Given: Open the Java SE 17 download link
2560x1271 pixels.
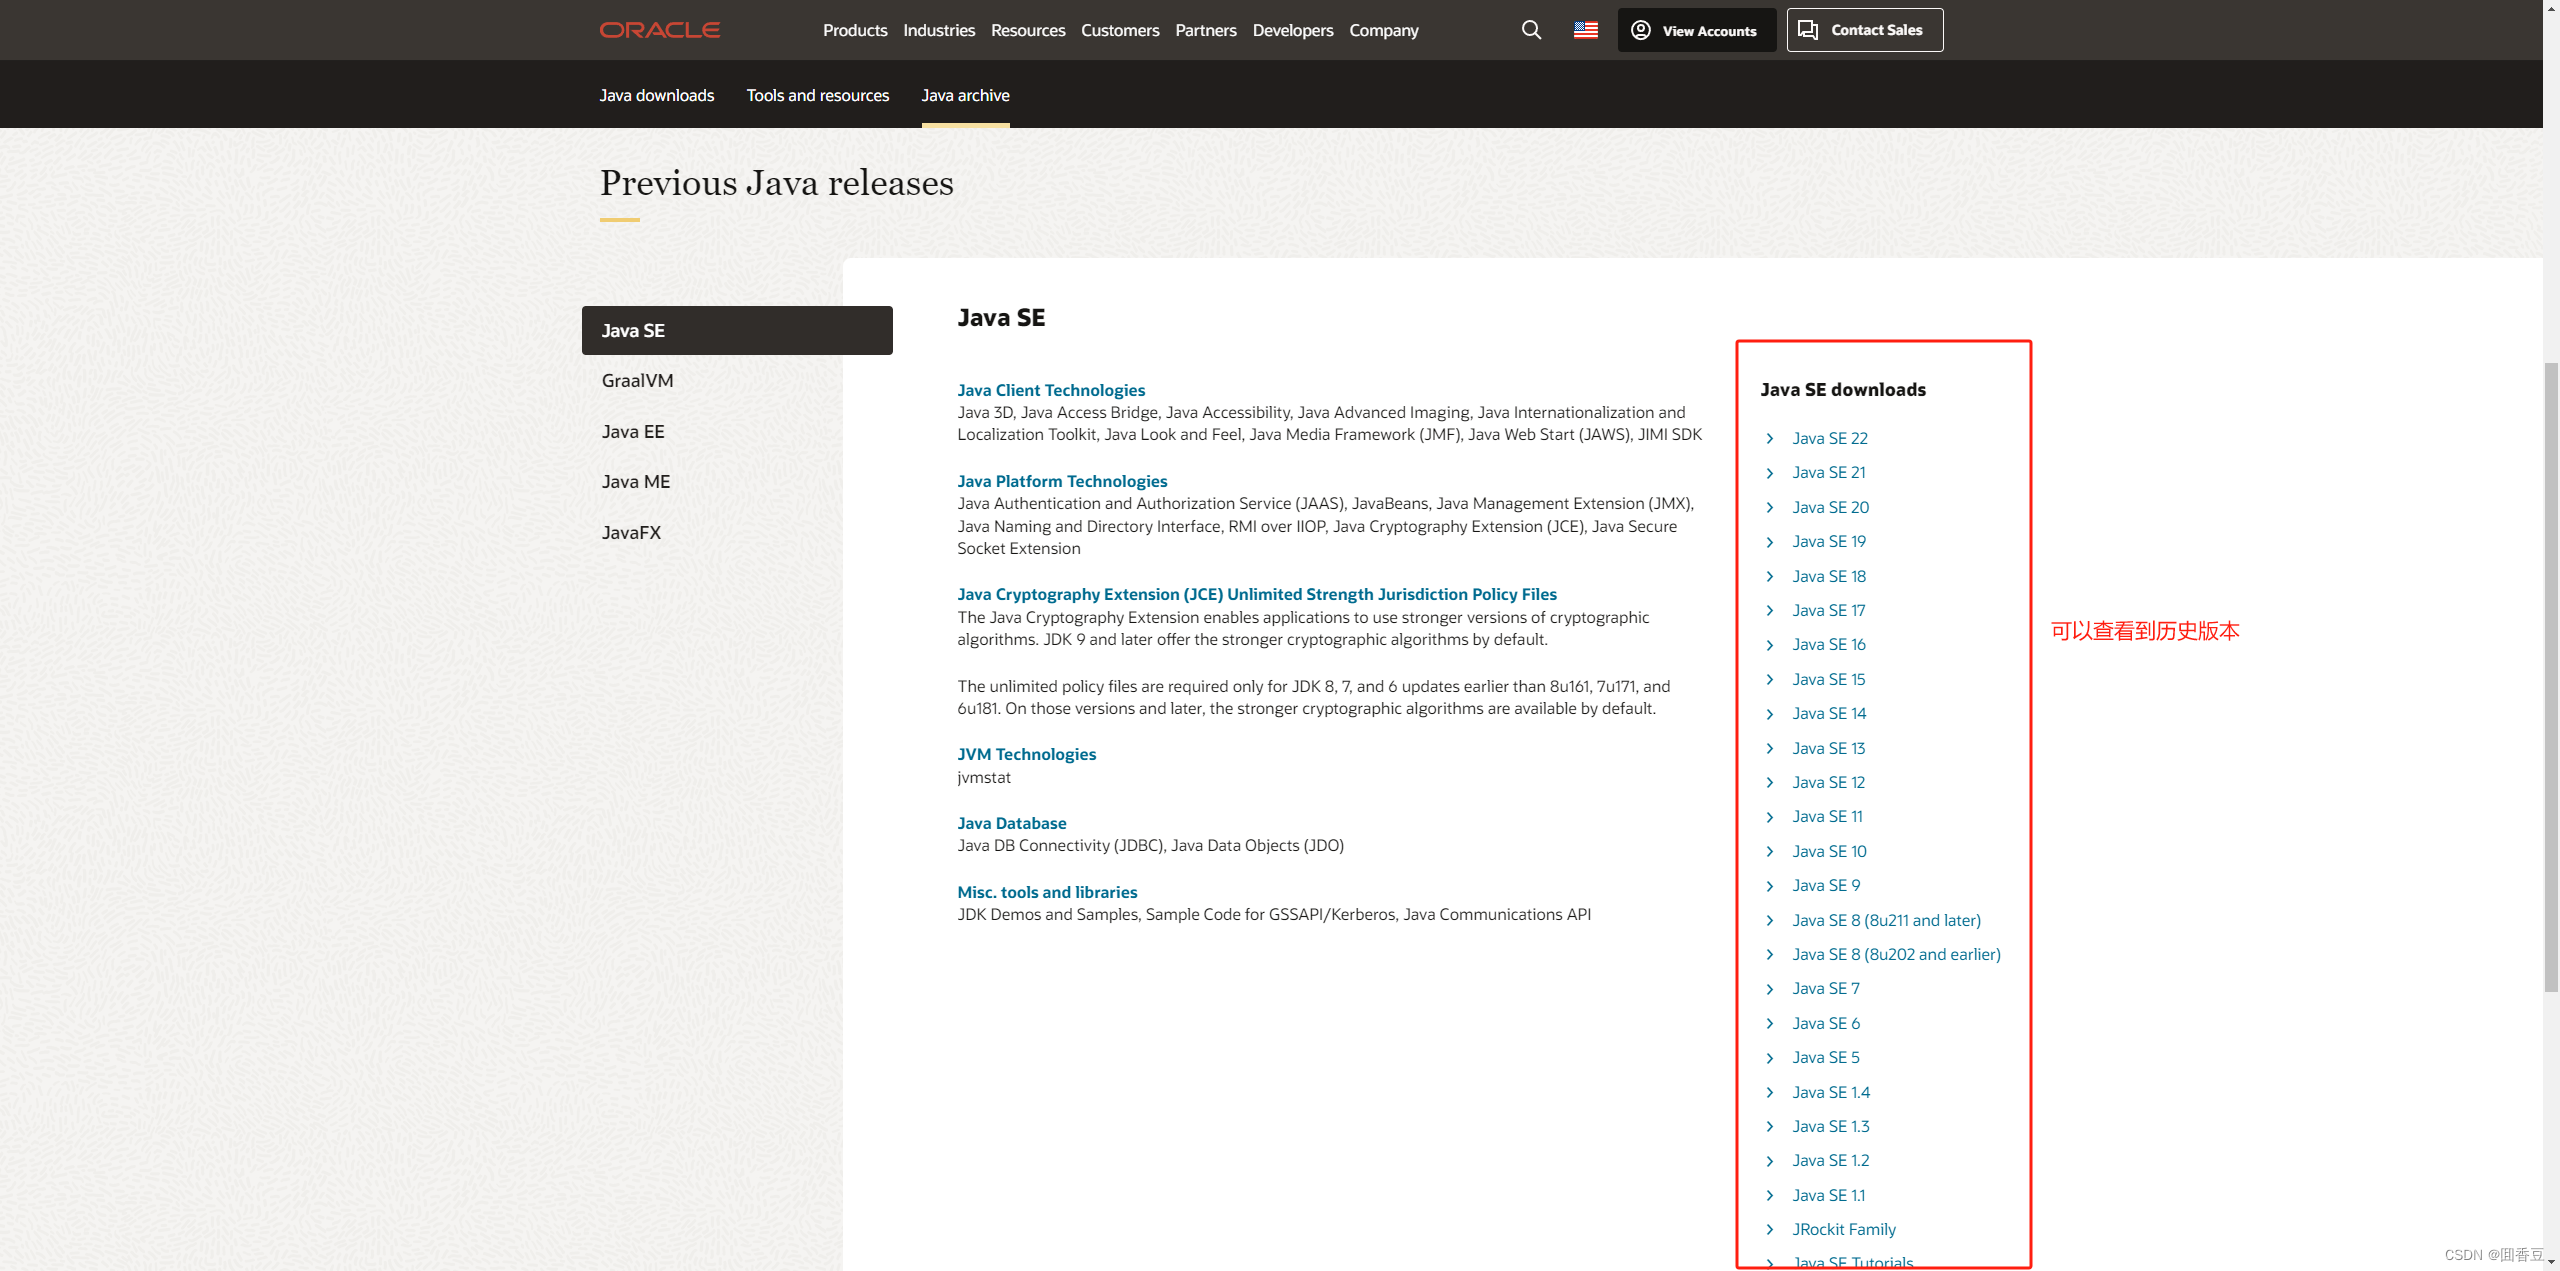Looking at the screenshot, I should (x=1828, y=610).
